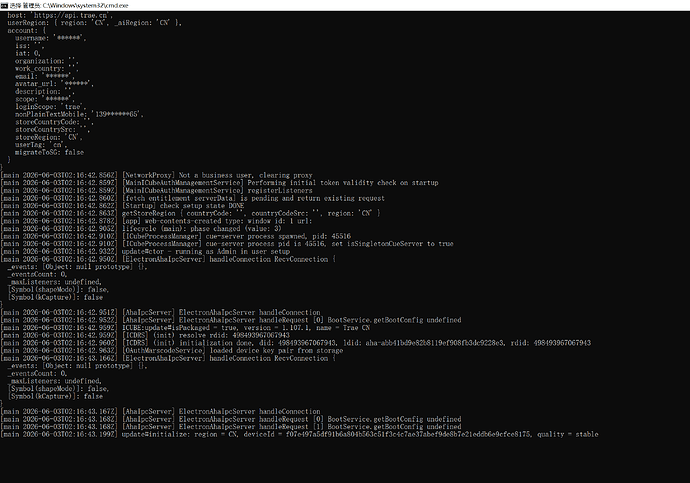Image resolution: width=690 pixels, height=483 pixels.
Task: Click '[app] web-contents-created' log line
Action: [x=156, y=221]
